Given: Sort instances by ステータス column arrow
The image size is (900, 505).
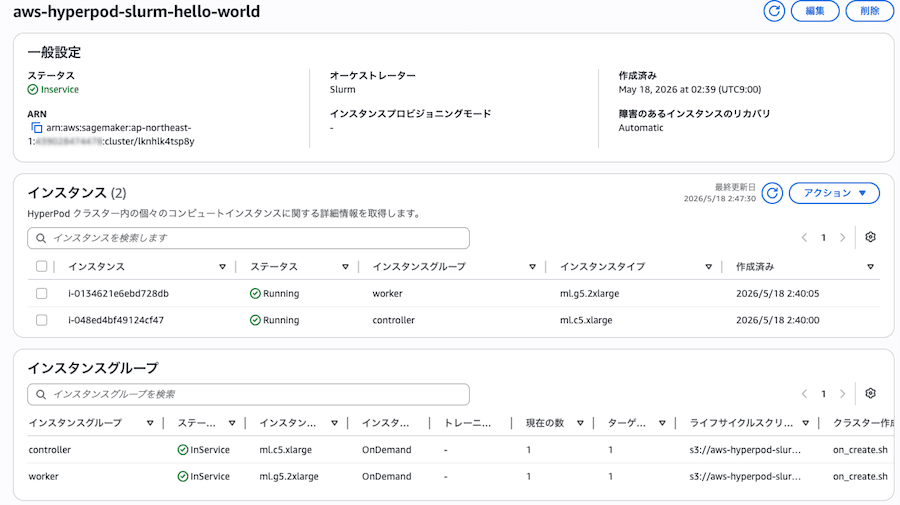Looking at the screenshot, I should coord(345,267).
